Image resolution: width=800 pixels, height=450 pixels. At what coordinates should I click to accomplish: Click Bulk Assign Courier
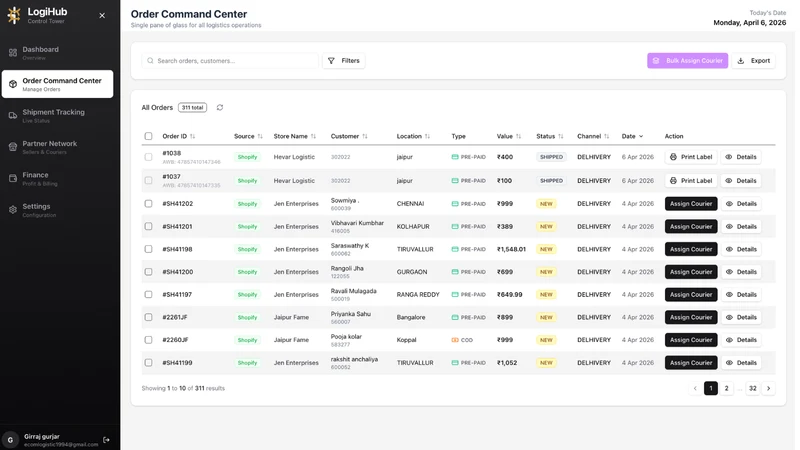point(688,61)
